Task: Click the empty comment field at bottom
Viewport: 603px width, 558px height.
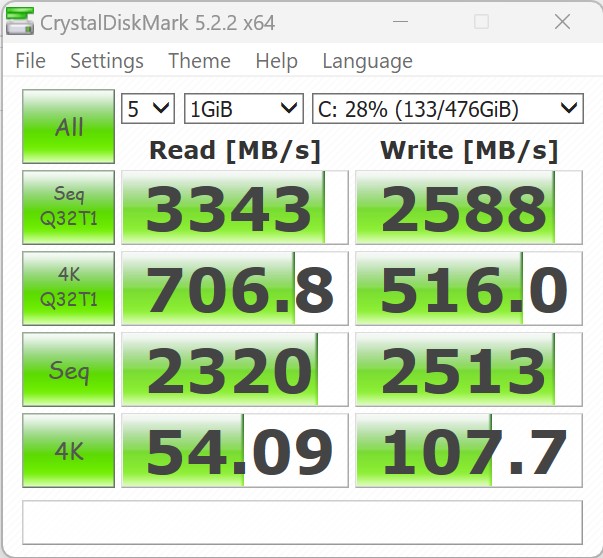Action: point(302,522)
